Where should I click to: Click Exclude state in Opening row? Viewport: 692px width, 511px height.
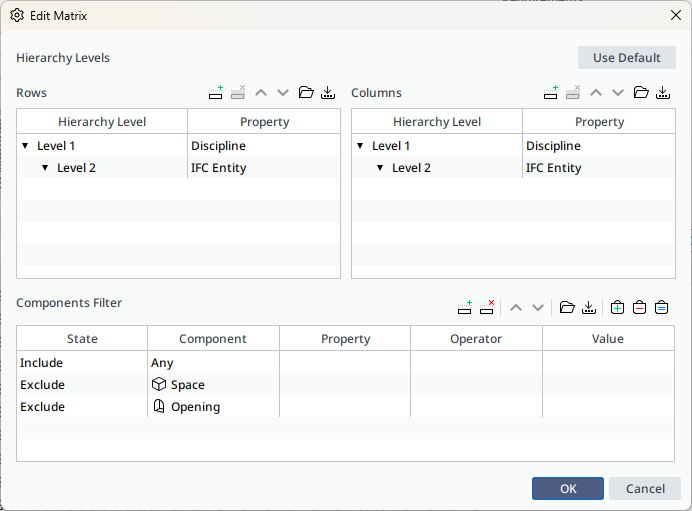click(82, 406)
